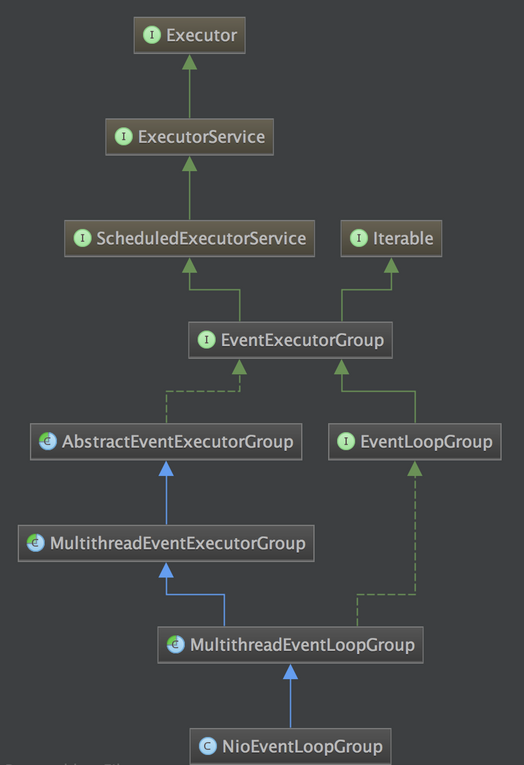Click the interface icon on Executor node

152,35
